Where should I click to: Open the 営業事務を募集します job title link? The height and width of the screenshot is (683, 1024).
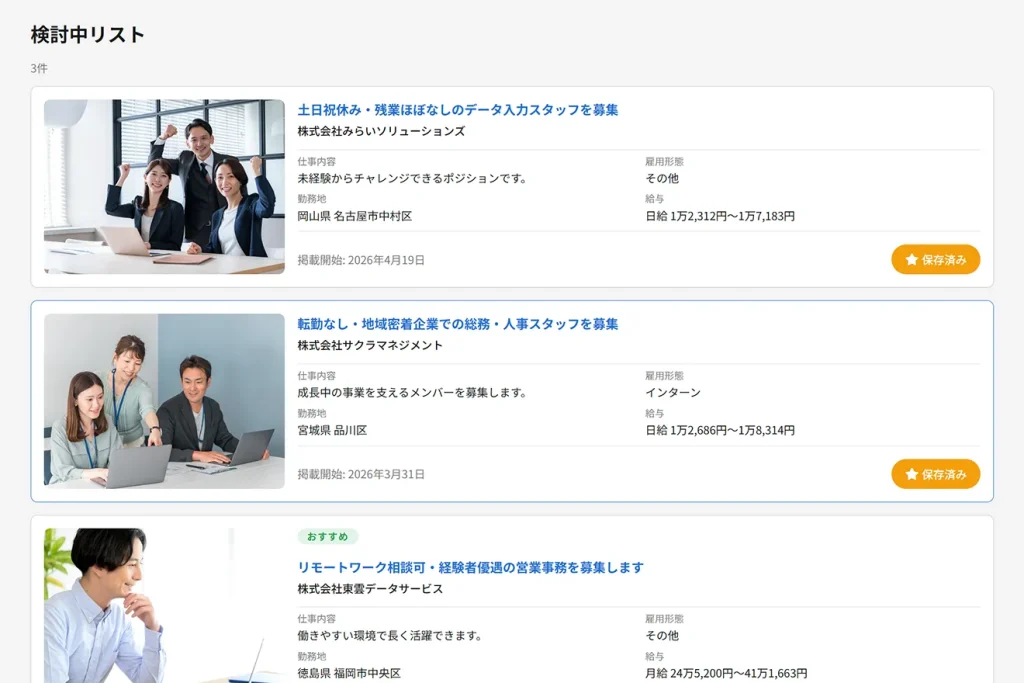(471, 567)
